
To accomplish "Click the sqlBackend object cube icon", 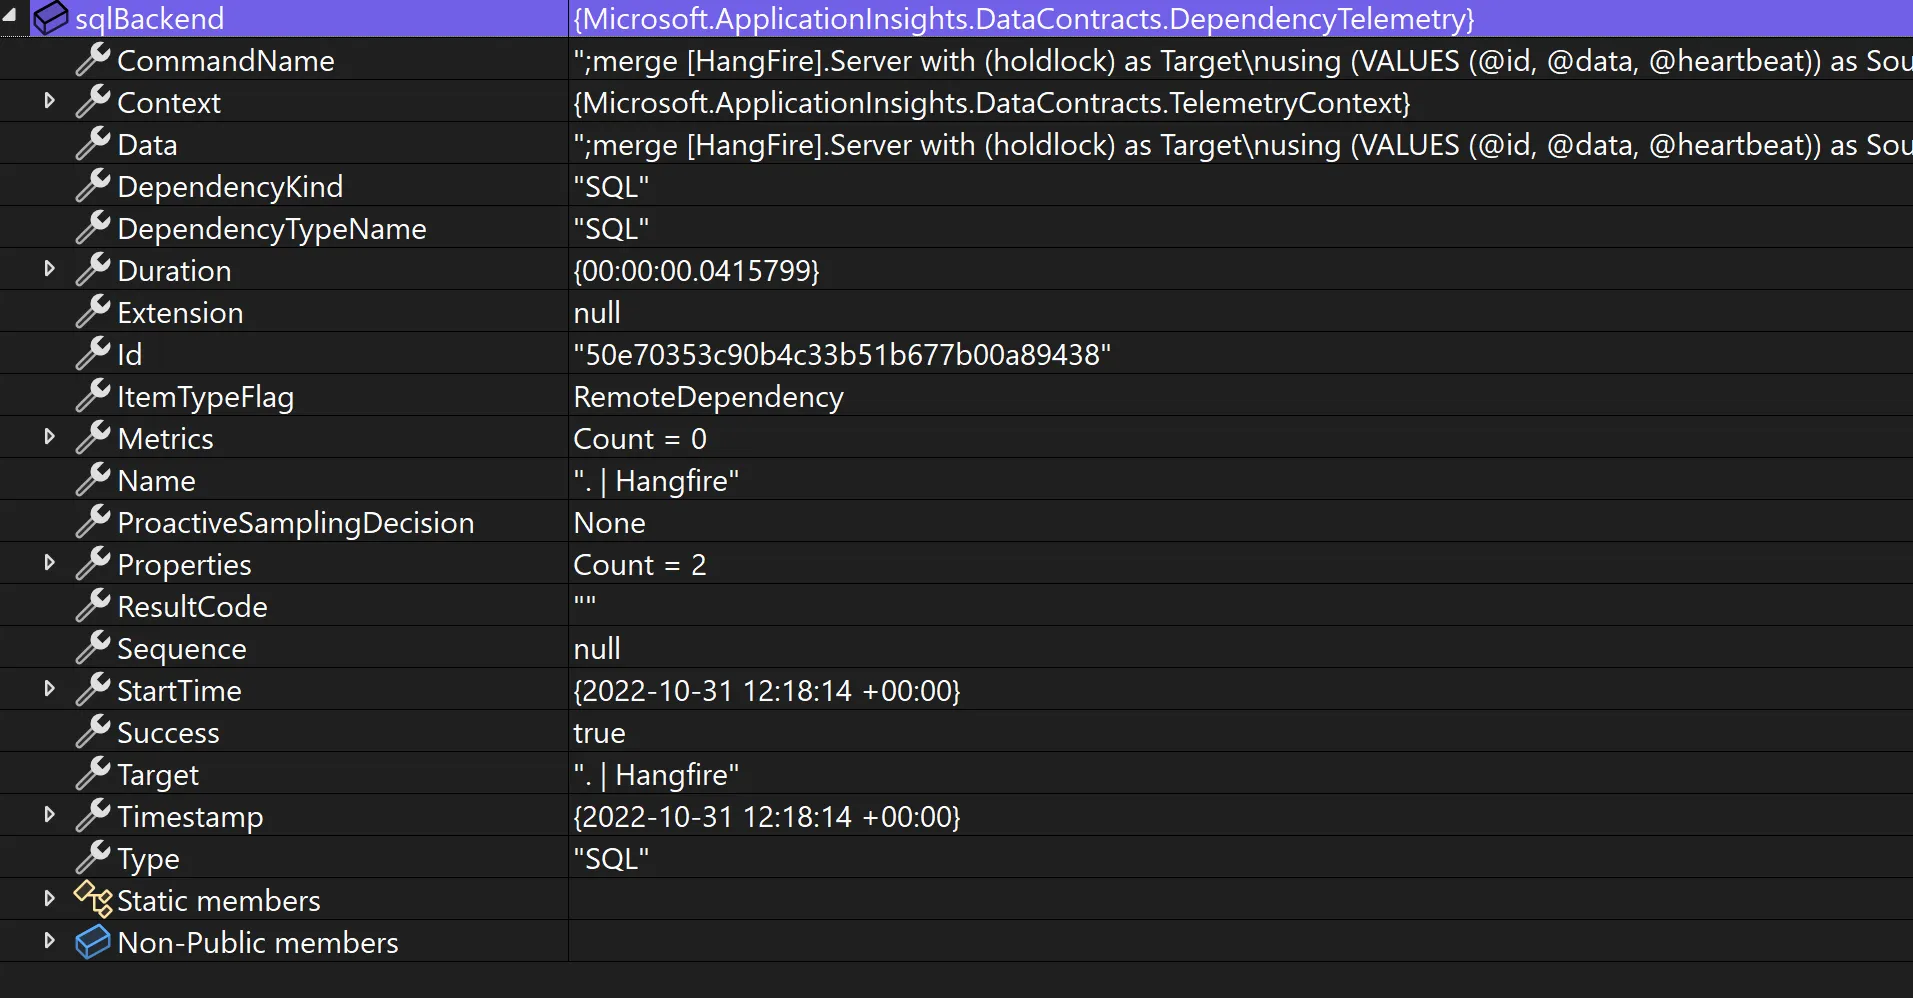I will [51, 18].
